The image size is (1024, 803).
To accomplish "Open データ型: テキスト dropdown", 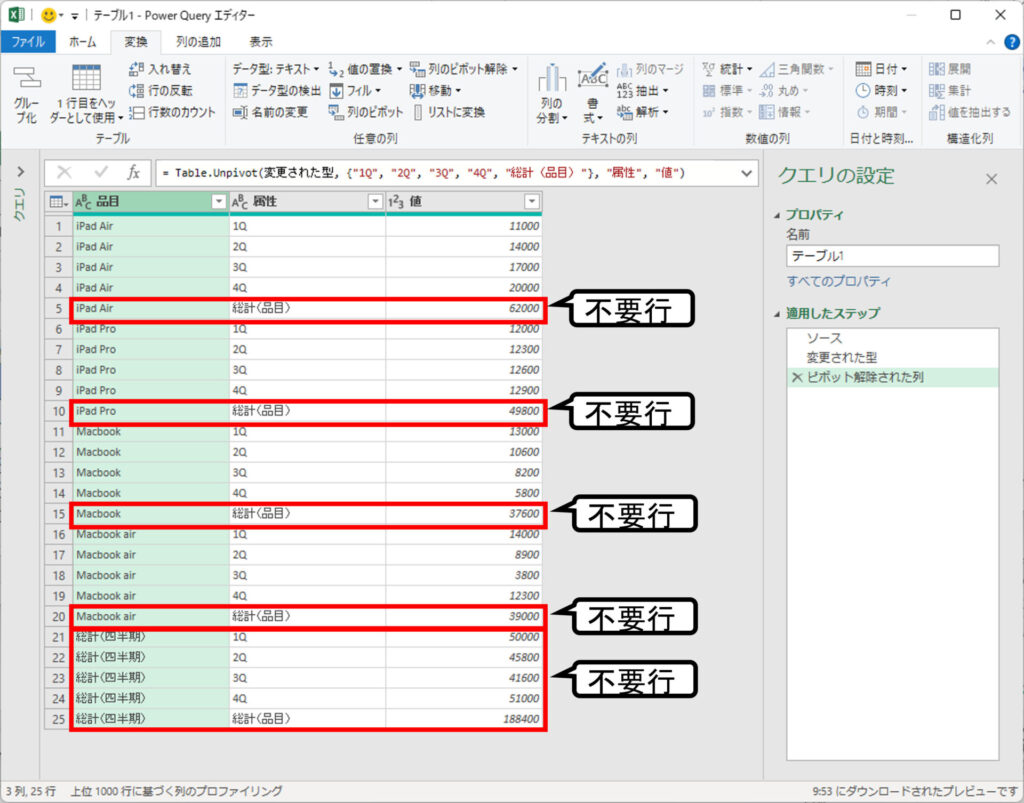I will click(276, 69).
